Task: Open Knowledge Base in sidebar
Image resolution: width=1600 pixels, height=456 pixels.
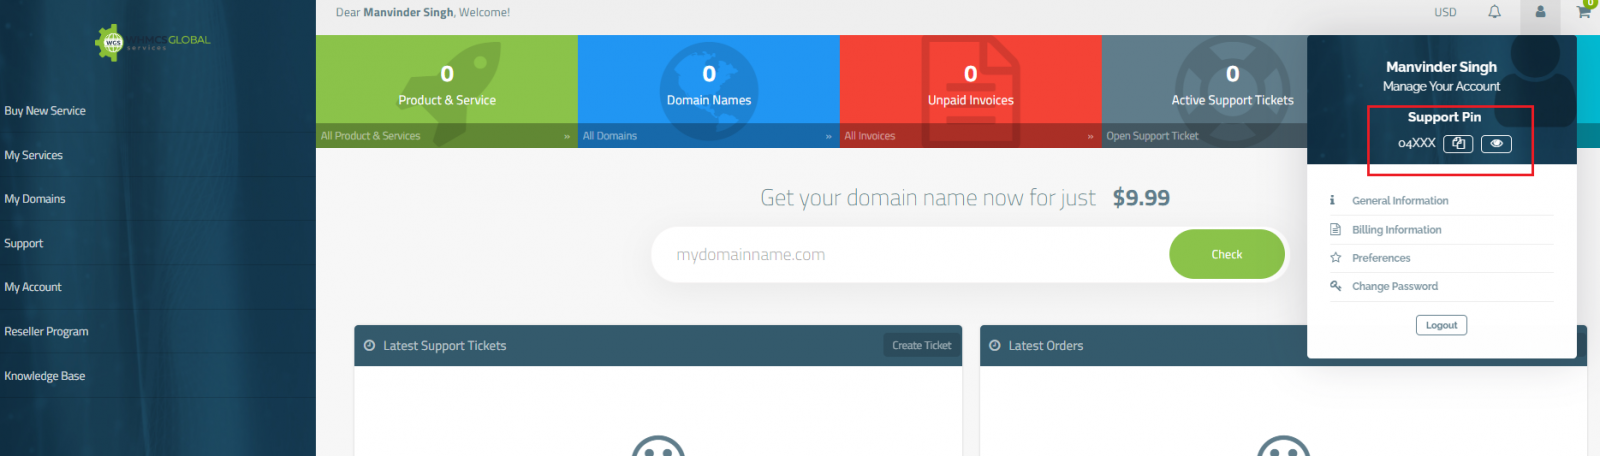Action: pyautogui.click(x=45, y=376)
